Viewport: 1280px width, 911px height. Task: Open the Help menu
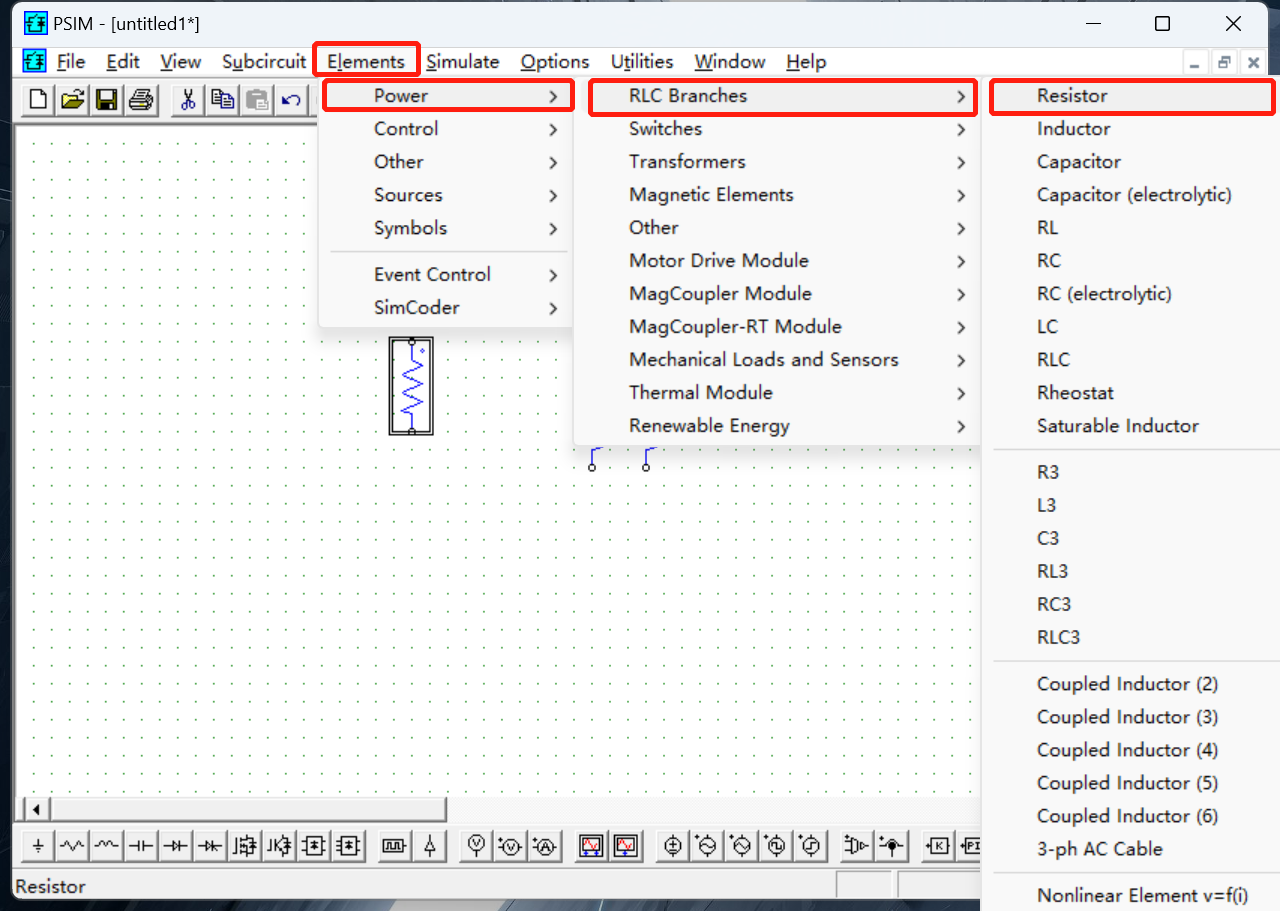[806, 62]
